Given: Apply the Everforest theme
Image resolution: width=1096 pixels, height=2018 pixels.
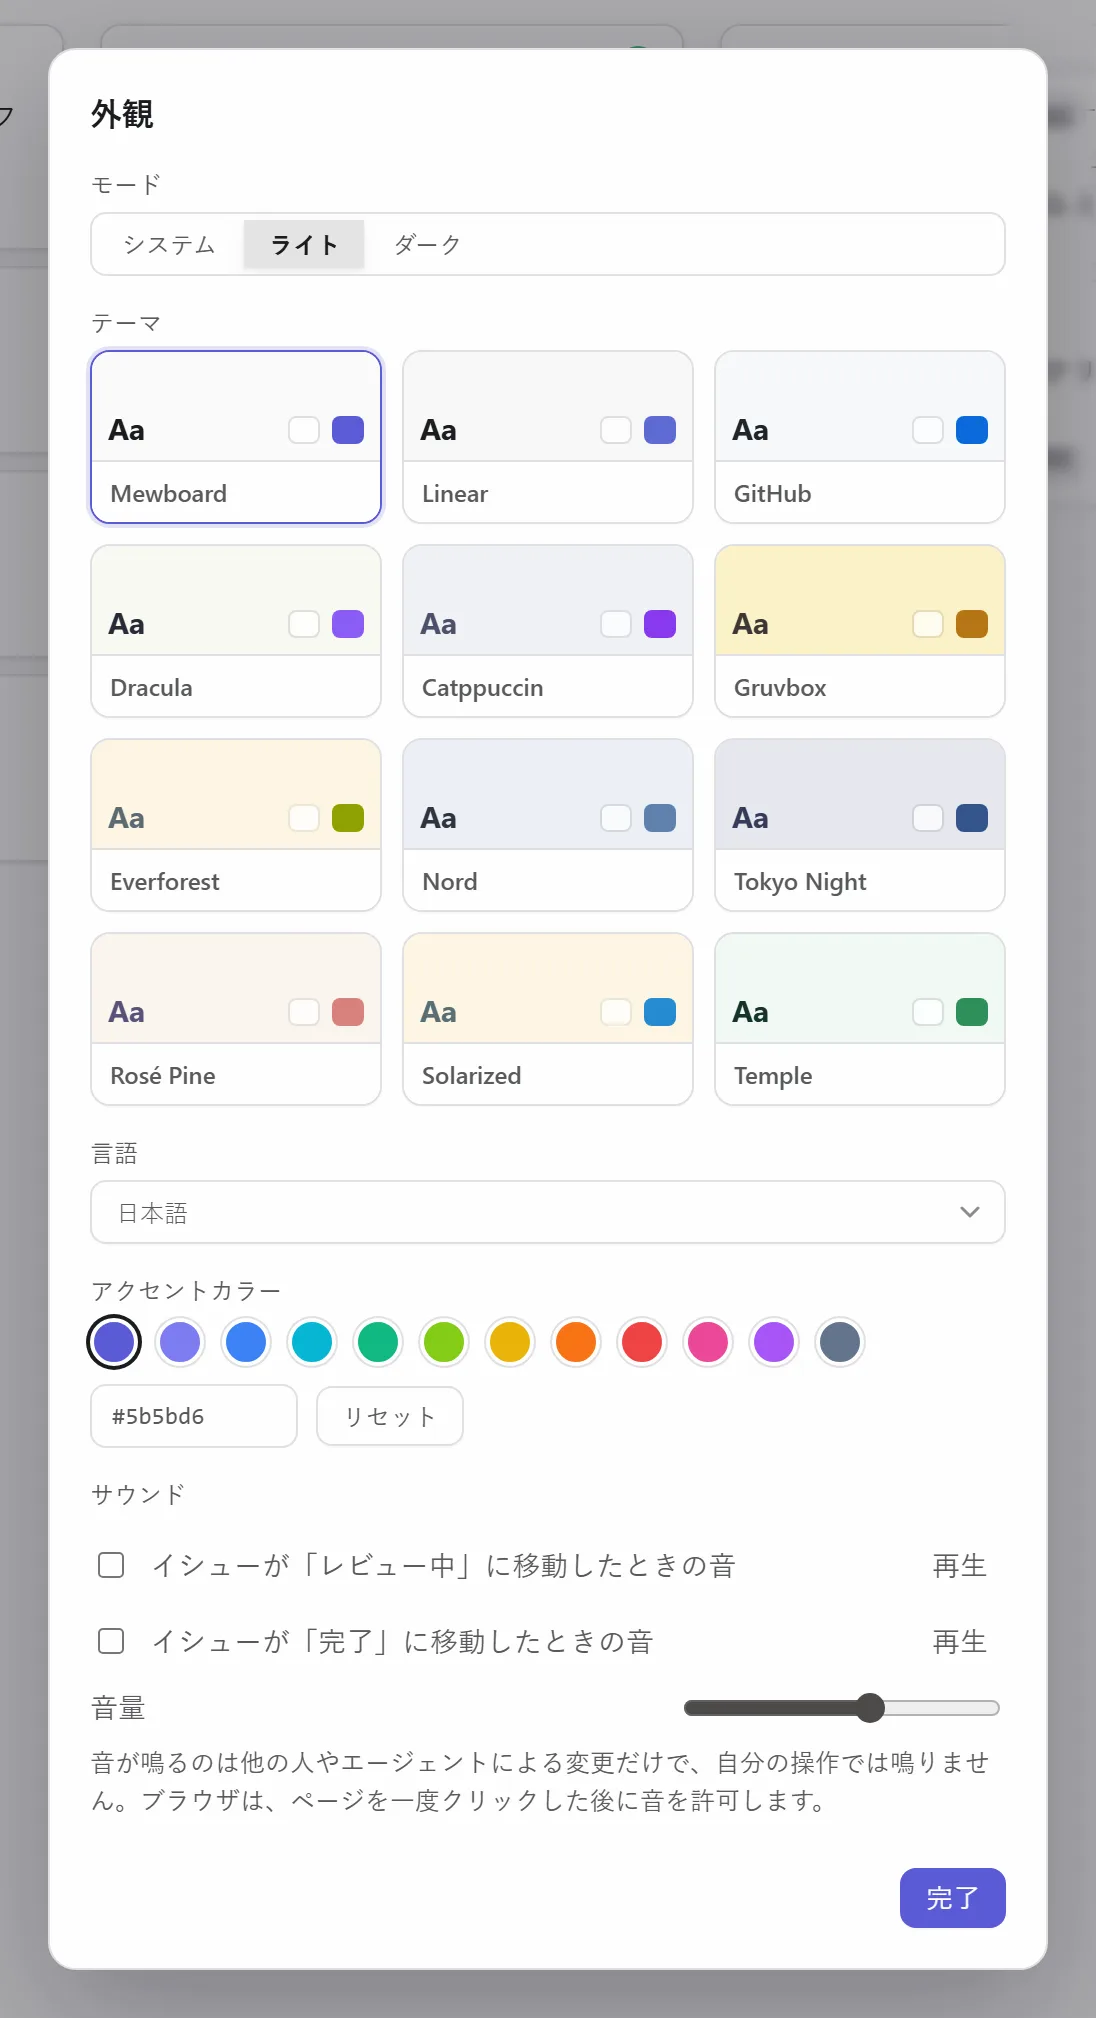Looking at the screenshot, I should [236, 825].
